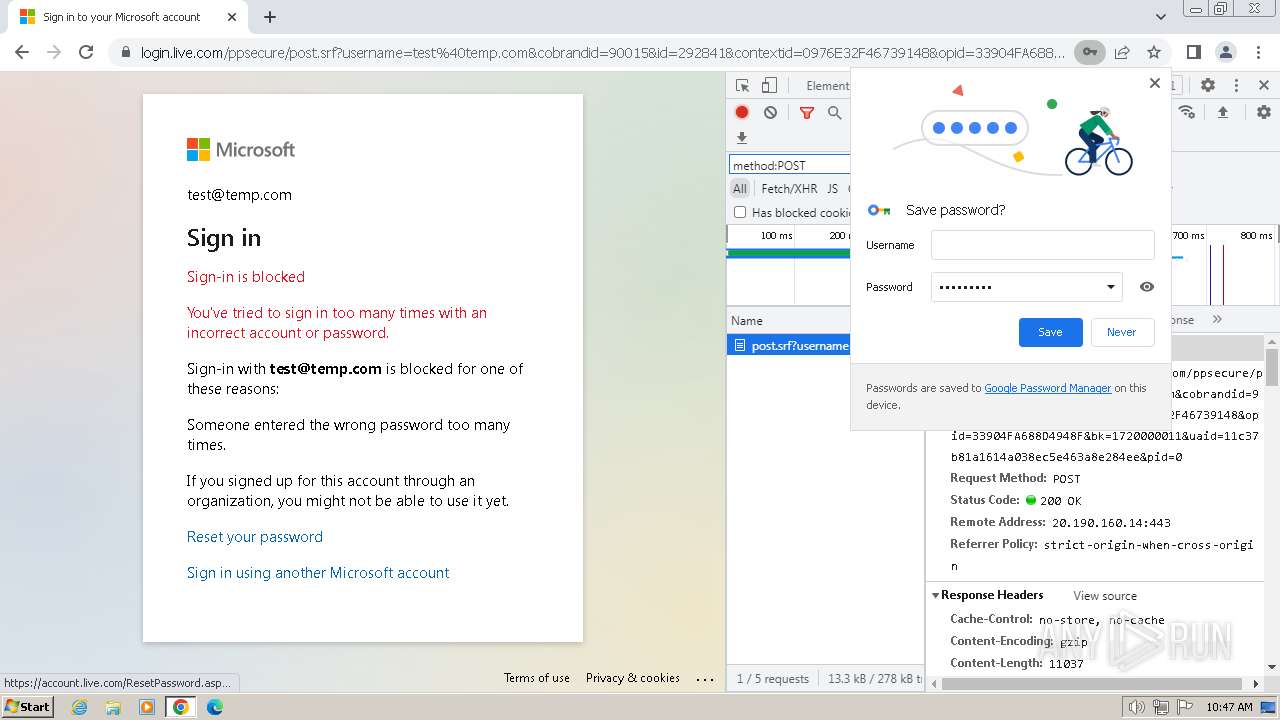The image size is (1280, 720).
Task: Select the All filter type
Action: [739, 188]
